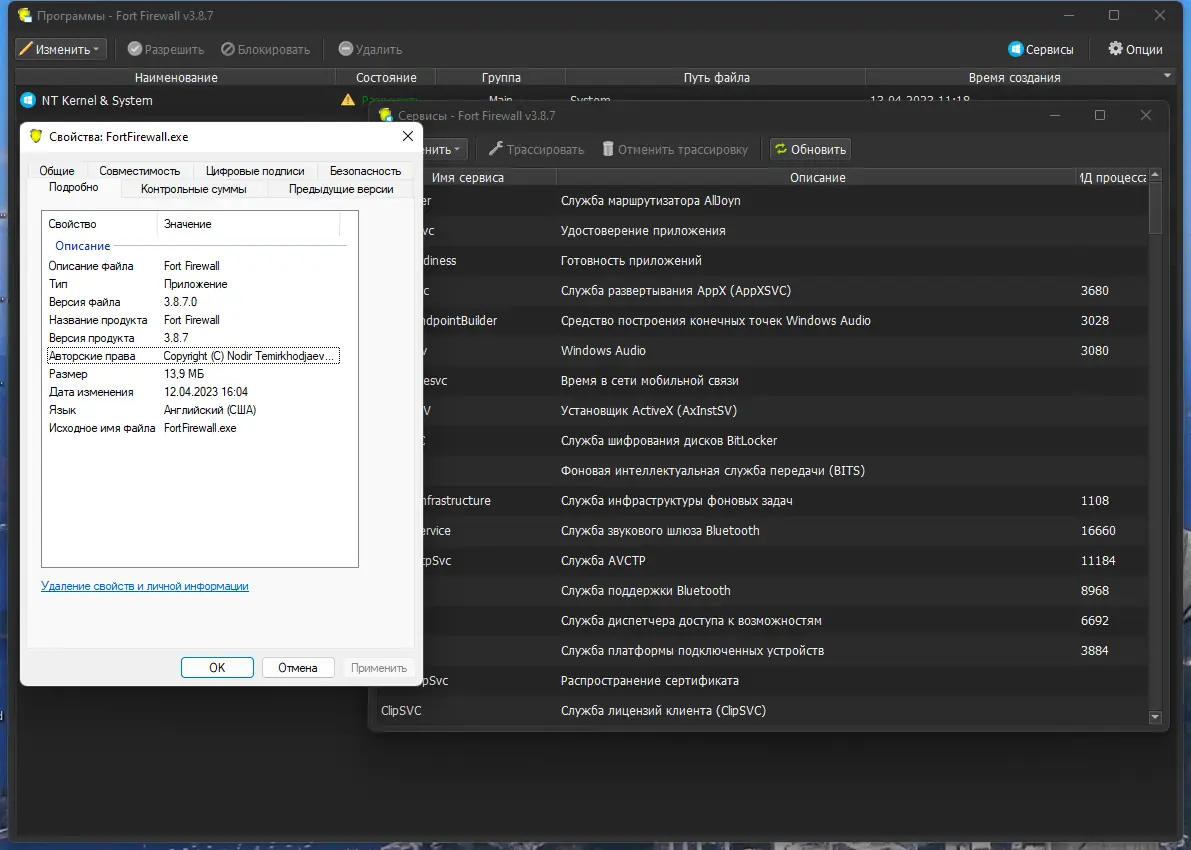Sort by Имя сервиса column header
The image size is (1191, 850).
click(x=468, y=178)
